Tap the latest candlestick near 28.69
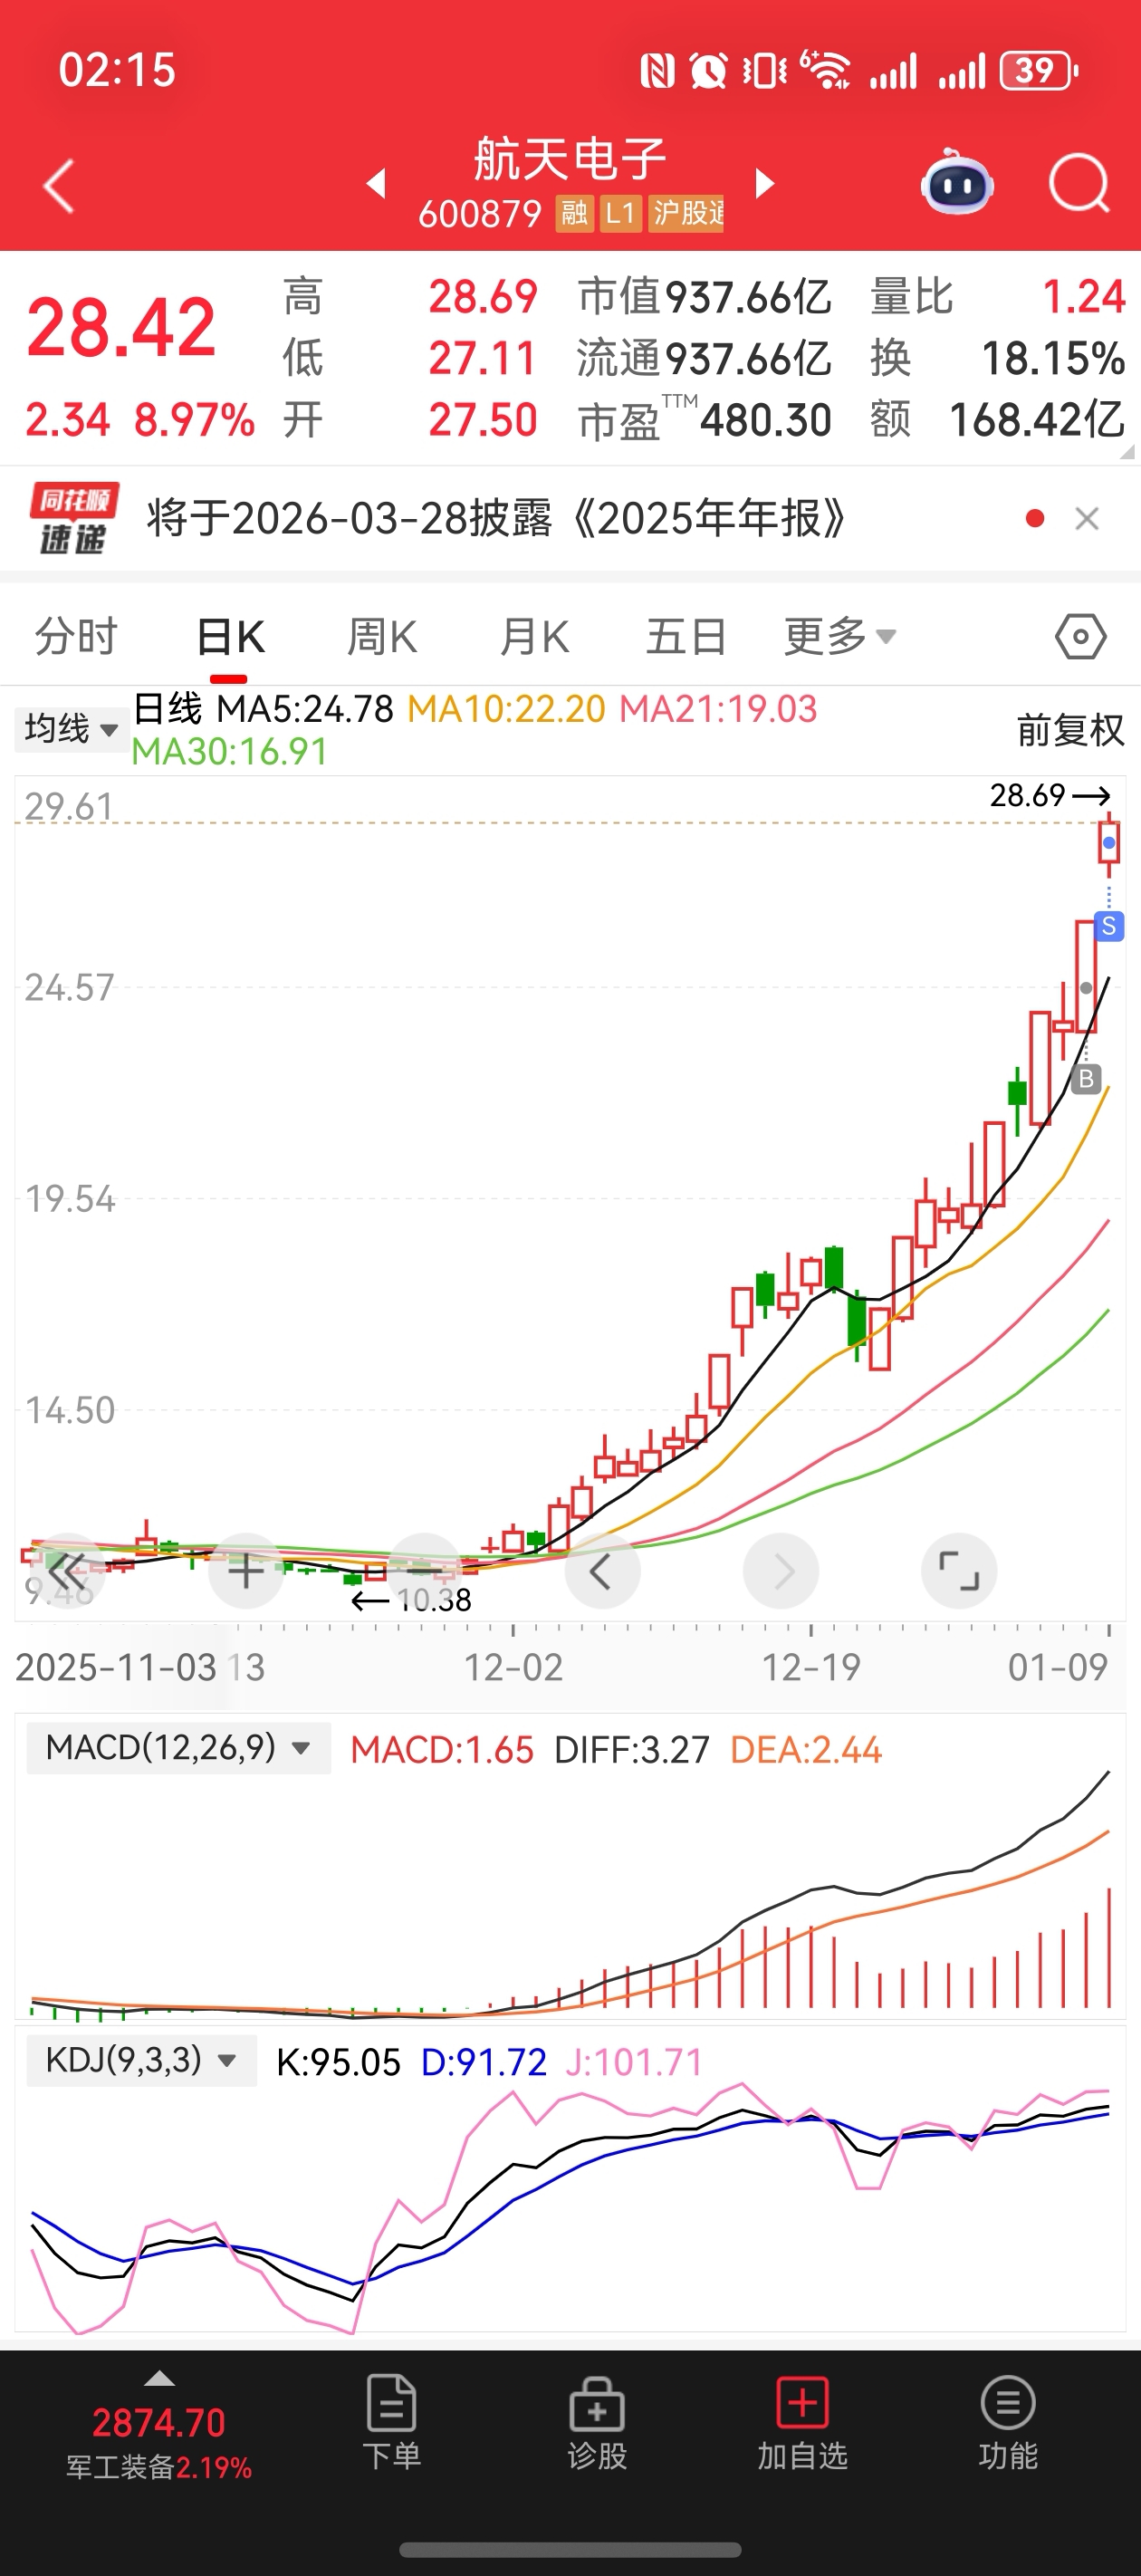The image size is (1141, 2576). (1109, 843)
